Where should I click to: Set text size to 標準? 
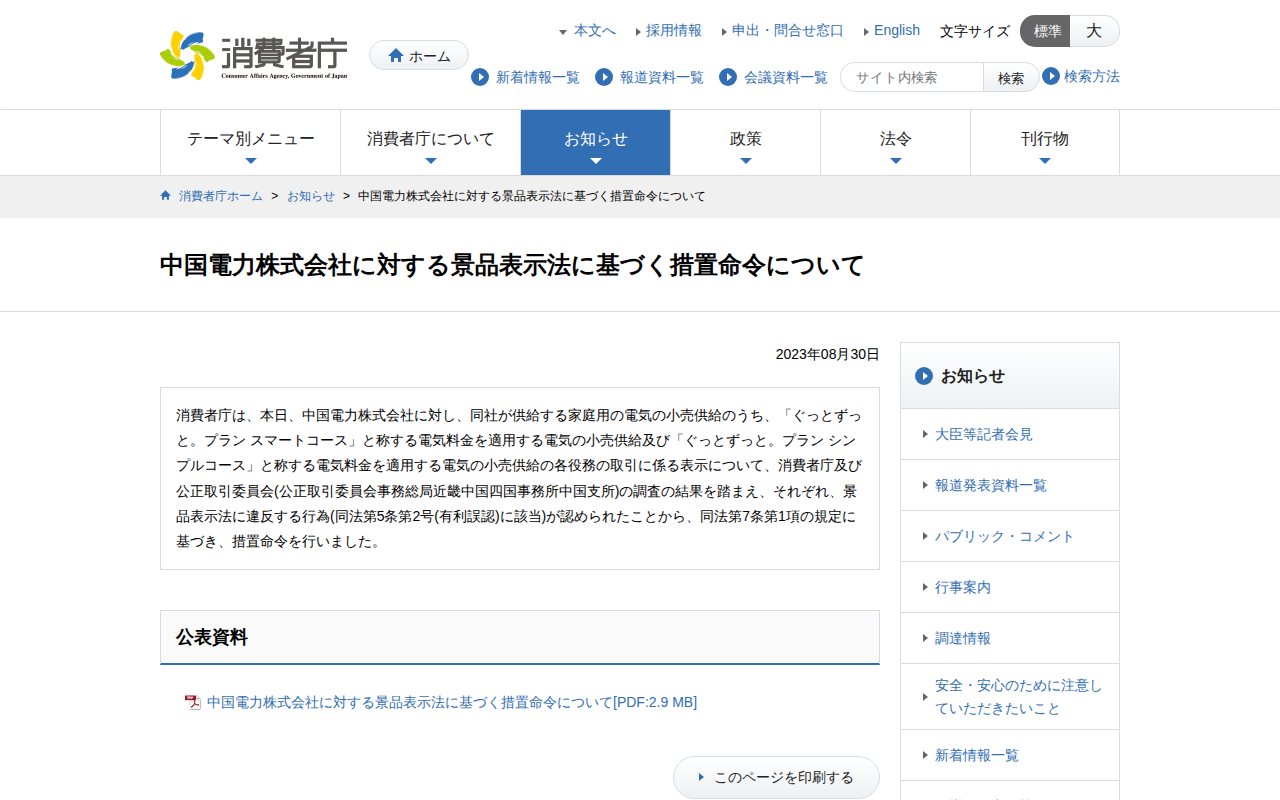coord(1046,31)
